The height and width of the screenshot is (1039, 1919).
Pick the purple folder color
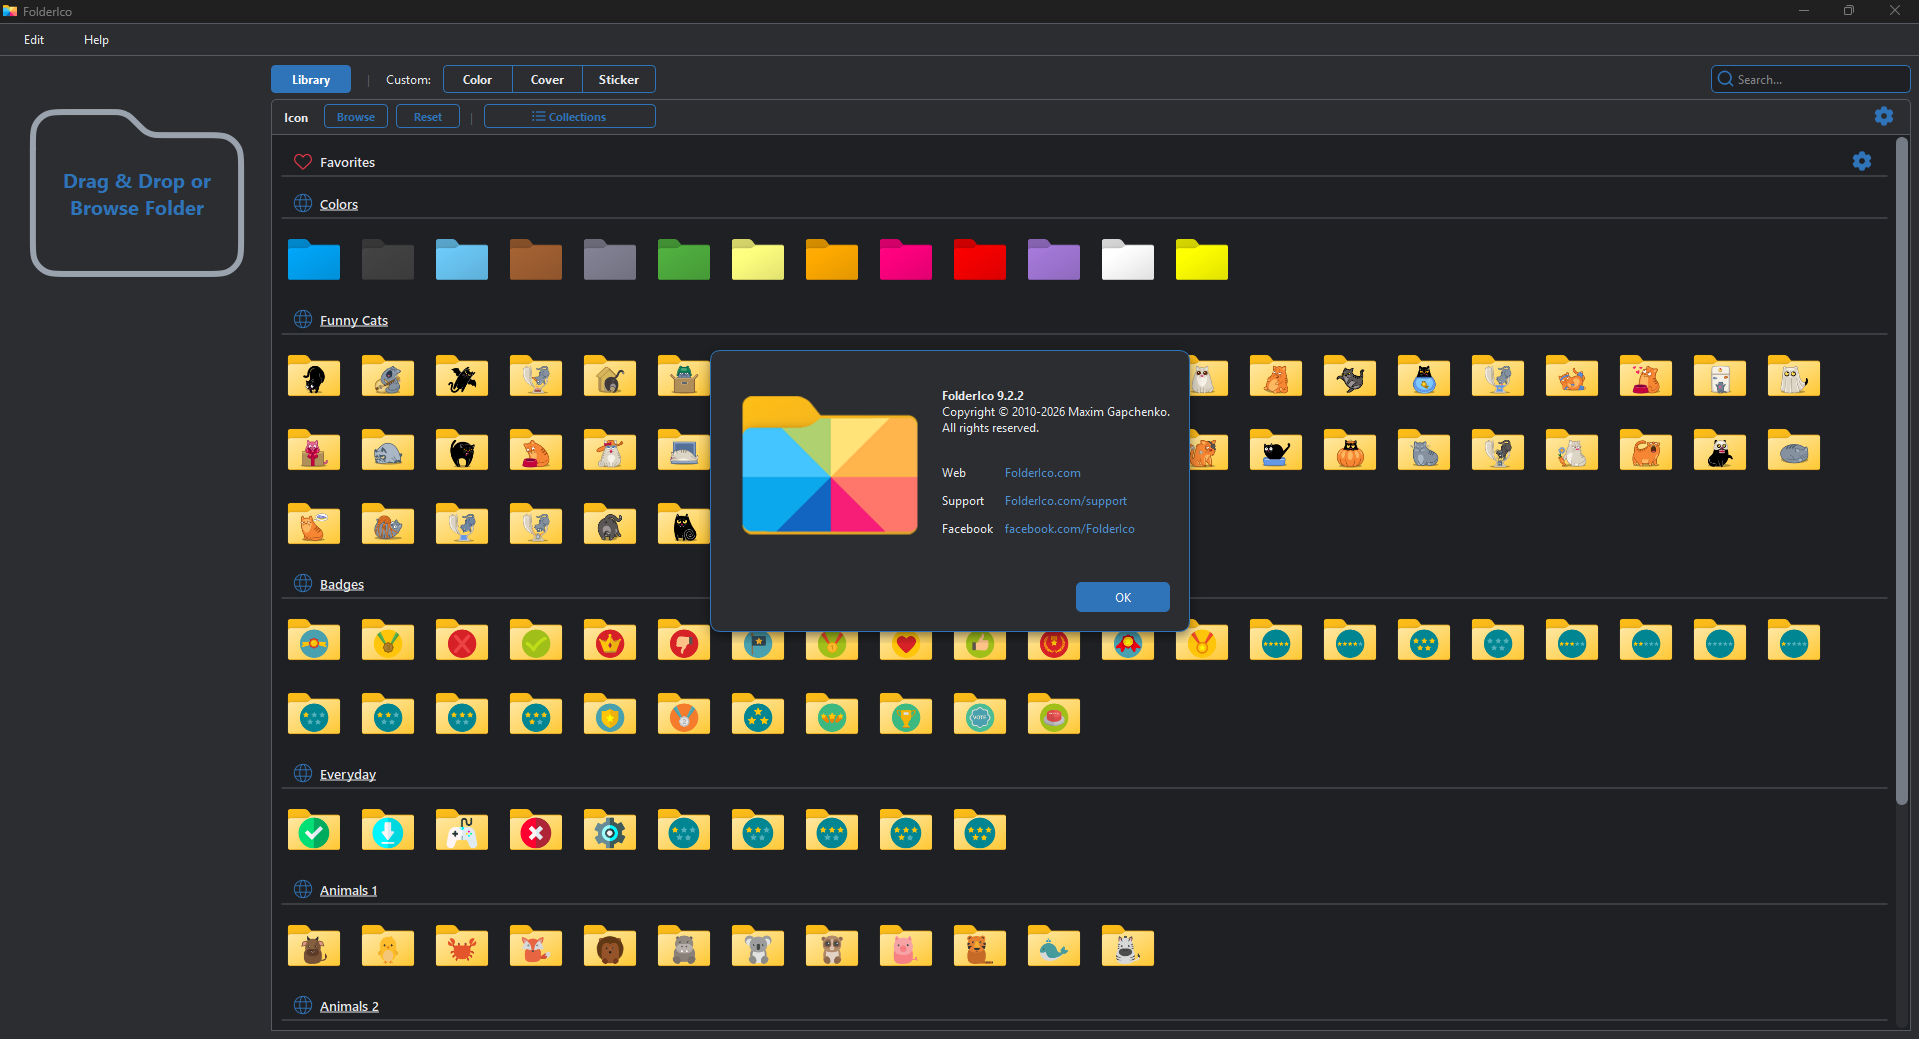click(1054, 260)
